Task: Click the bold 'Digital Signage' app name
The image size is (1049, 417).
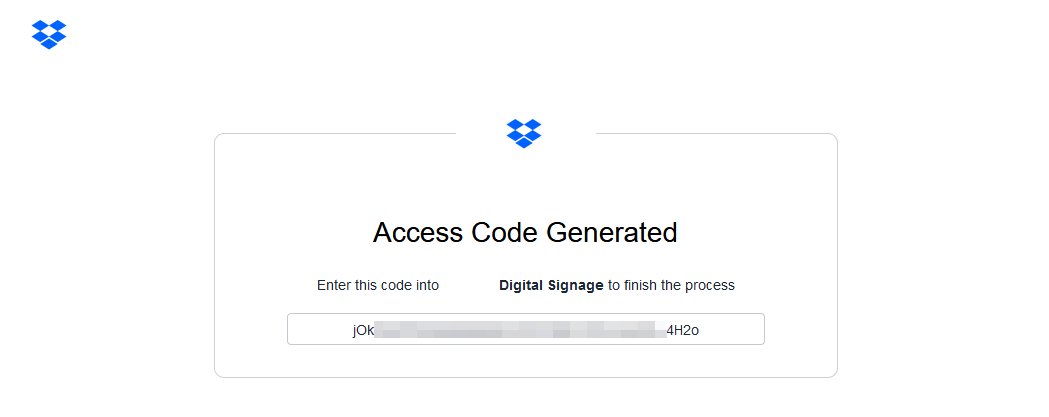Action: 551,285
